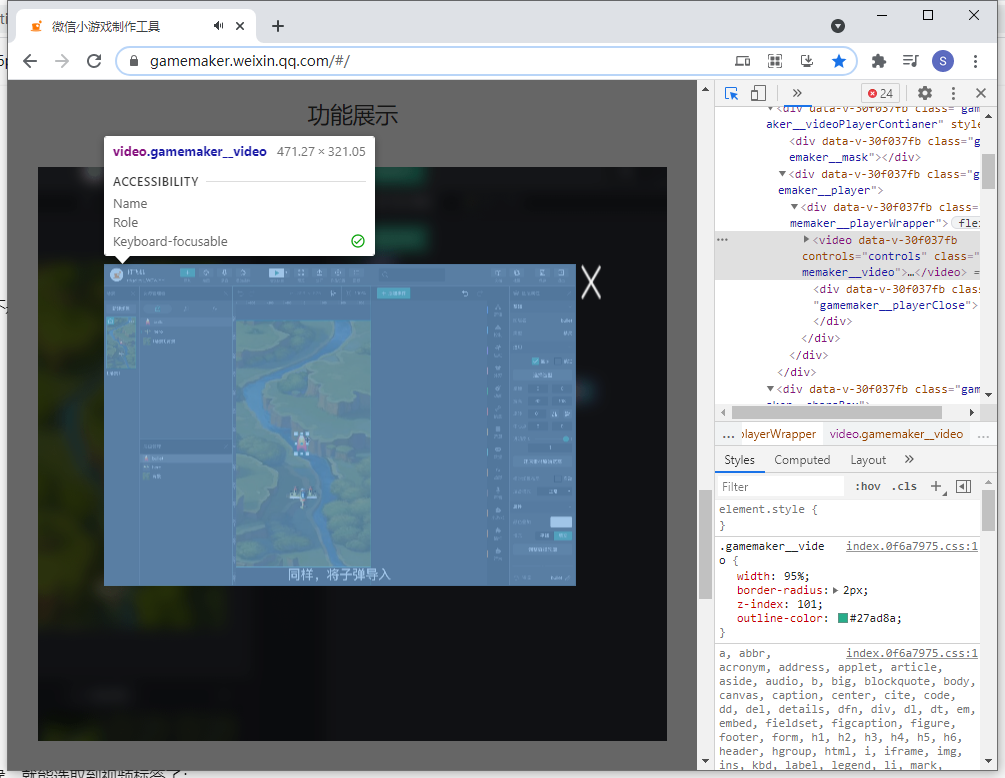Select playerWrapper in breadcrumb
The image size is (1005, 778).
pos(778,434)
